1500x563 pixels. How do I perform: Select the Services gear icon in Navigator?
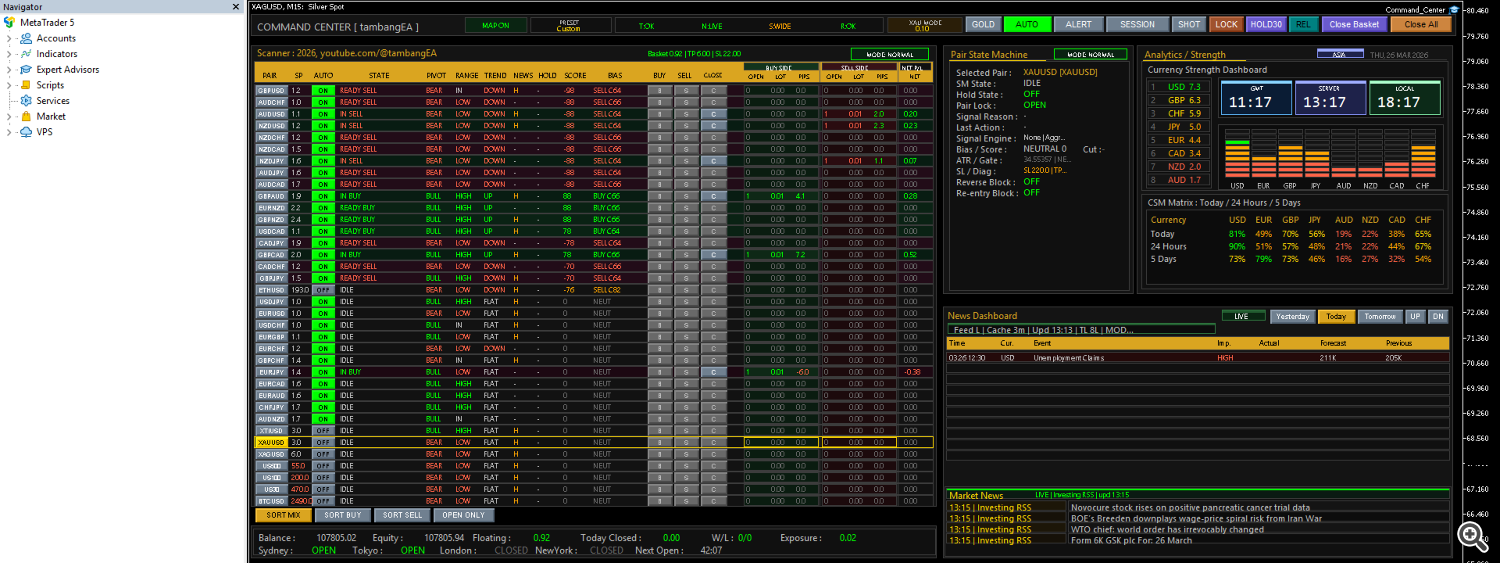[26, 101]
